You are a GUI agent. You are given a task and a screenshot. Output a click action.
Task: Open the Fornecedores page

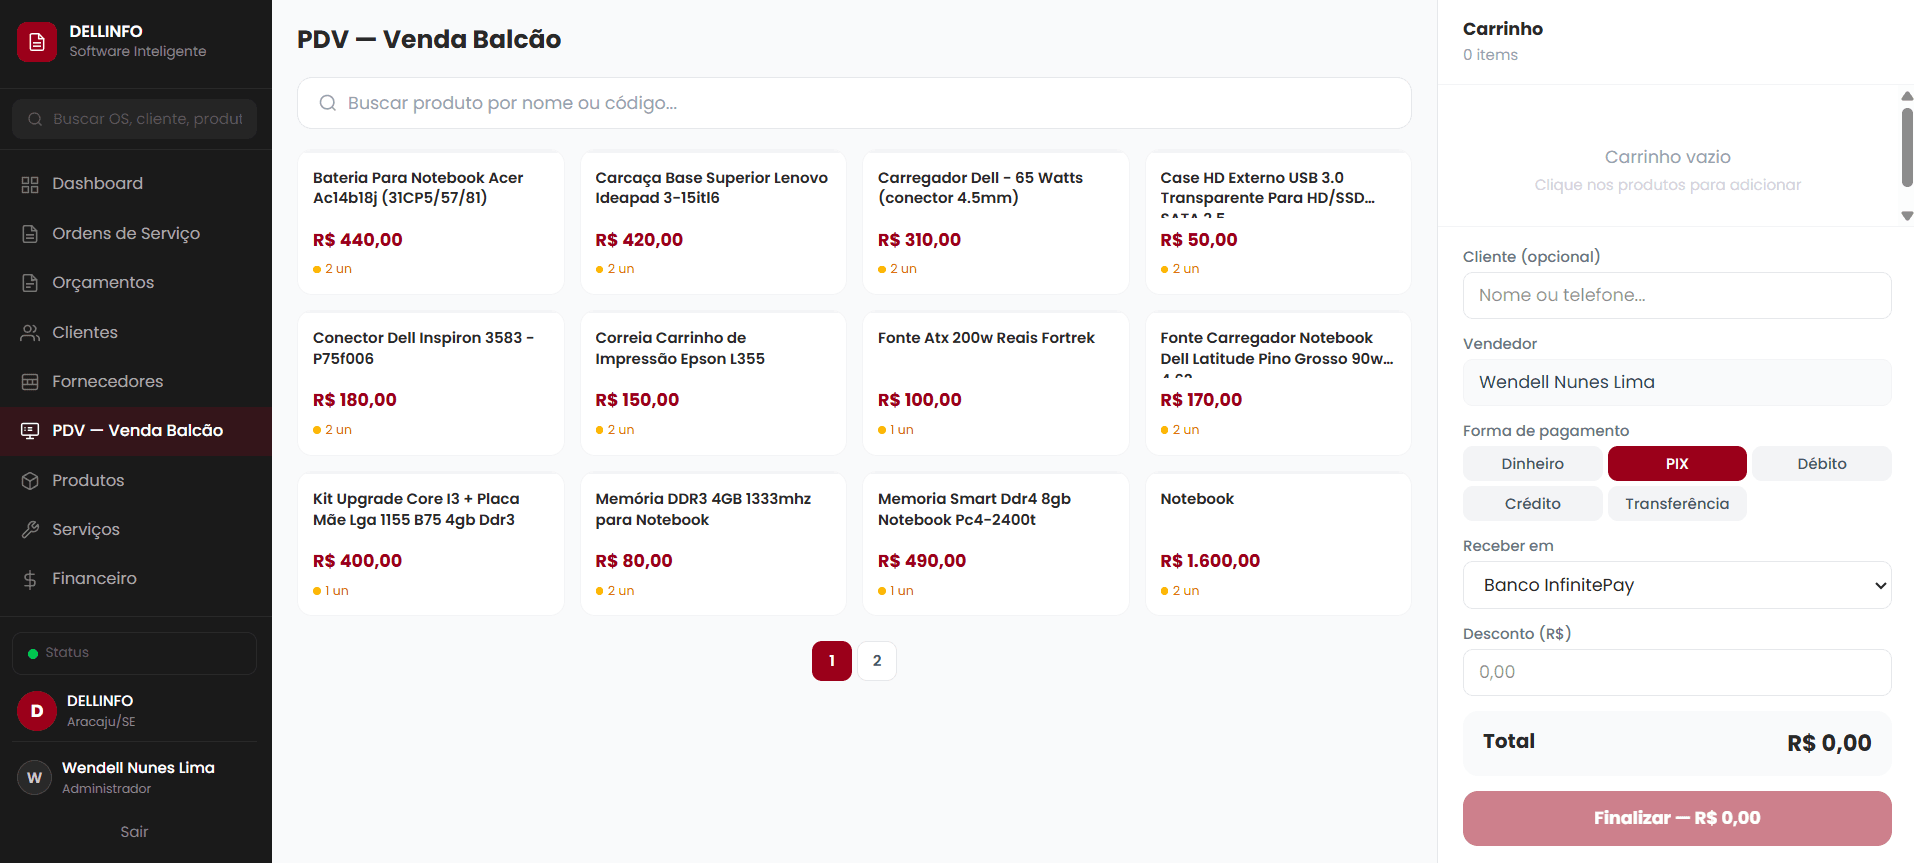(136, 382)
